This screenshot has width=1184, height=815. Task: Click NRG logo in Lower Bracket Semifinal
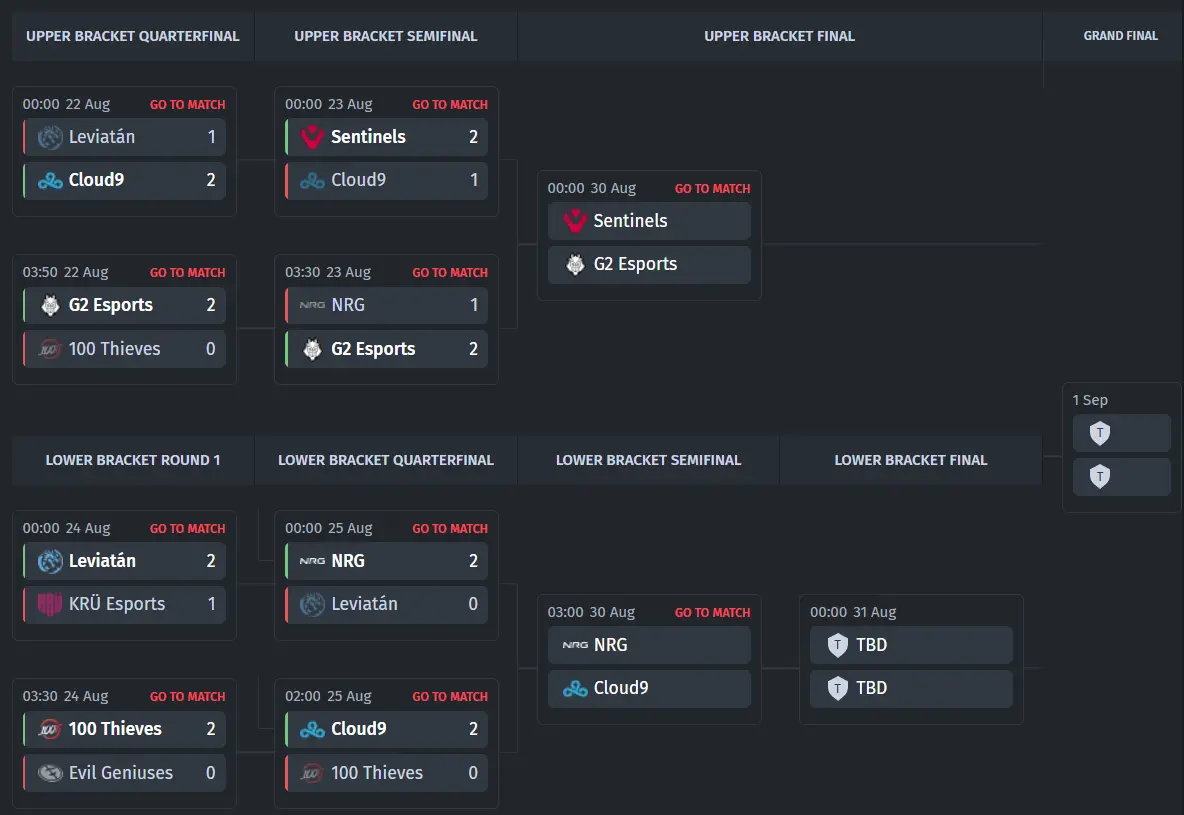coord(575,644)
